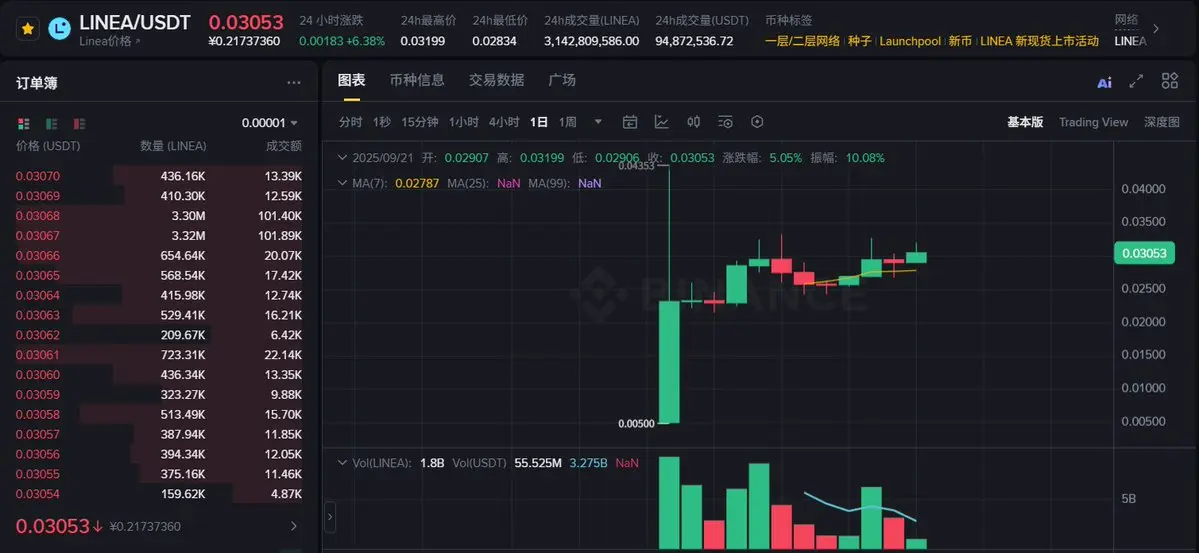Collapse the 2025/09/21 OHLC legend row
Image resolution: width=1199 pixels, height=553 pixels.
point(343,158)
